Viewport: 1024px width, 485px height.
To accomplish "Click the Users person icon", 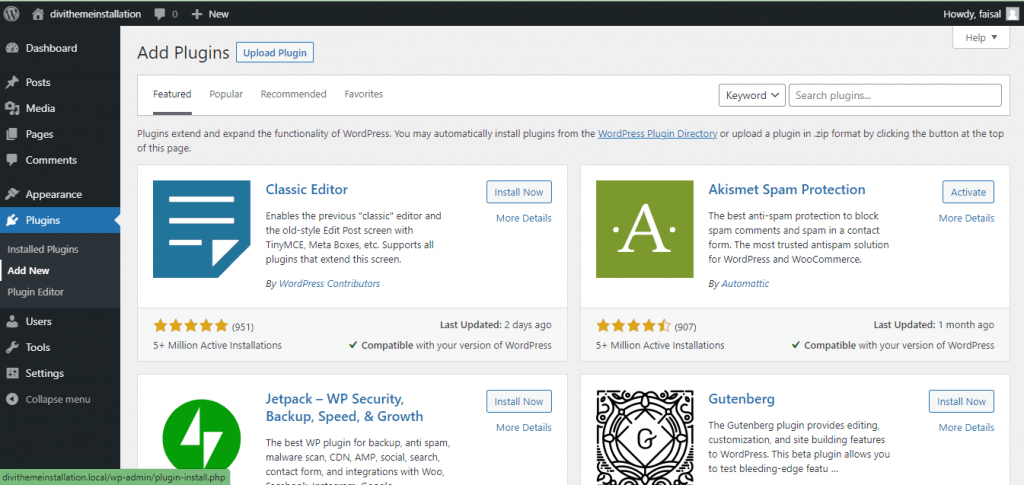I will point(12,322).
